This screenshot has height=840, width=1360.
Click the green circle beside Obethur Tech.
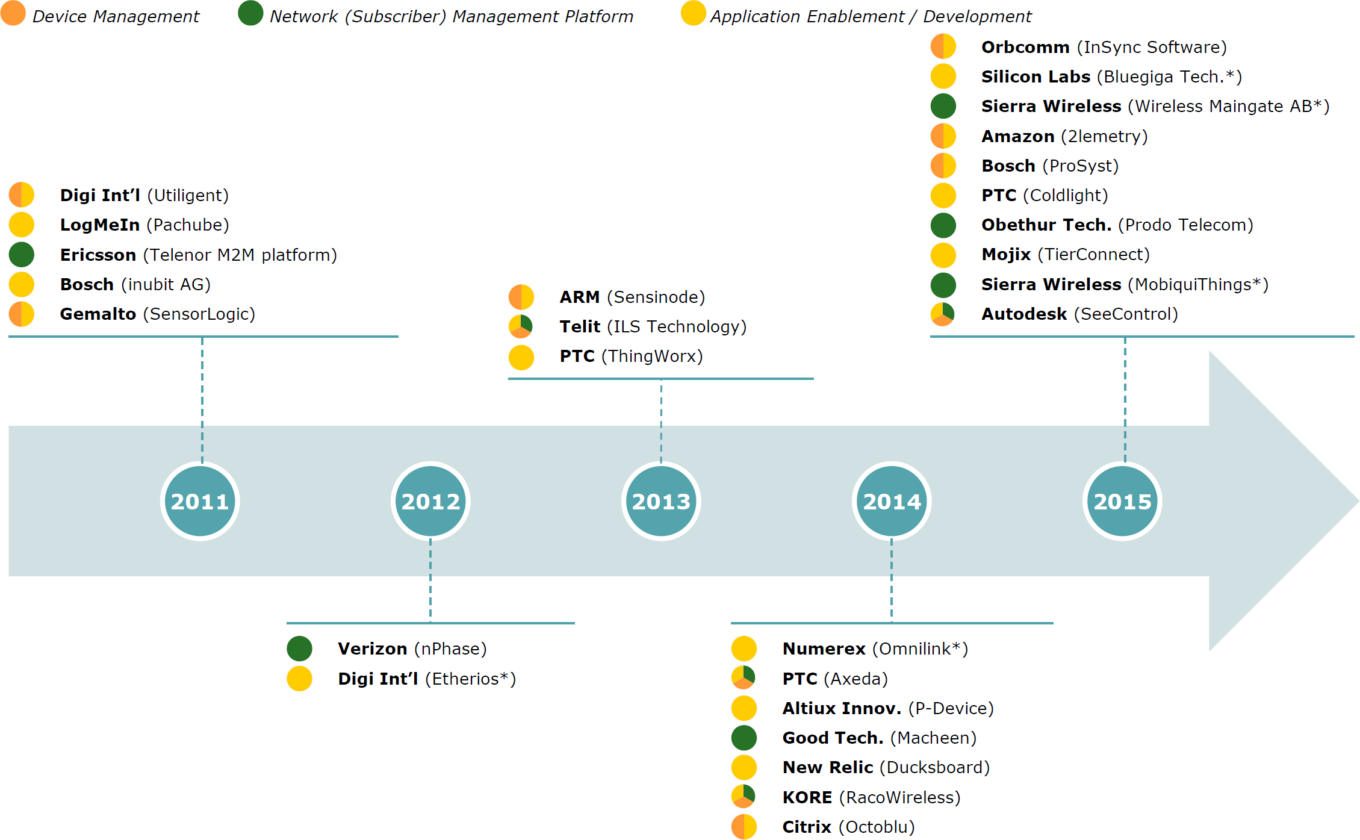click(943, 225)
